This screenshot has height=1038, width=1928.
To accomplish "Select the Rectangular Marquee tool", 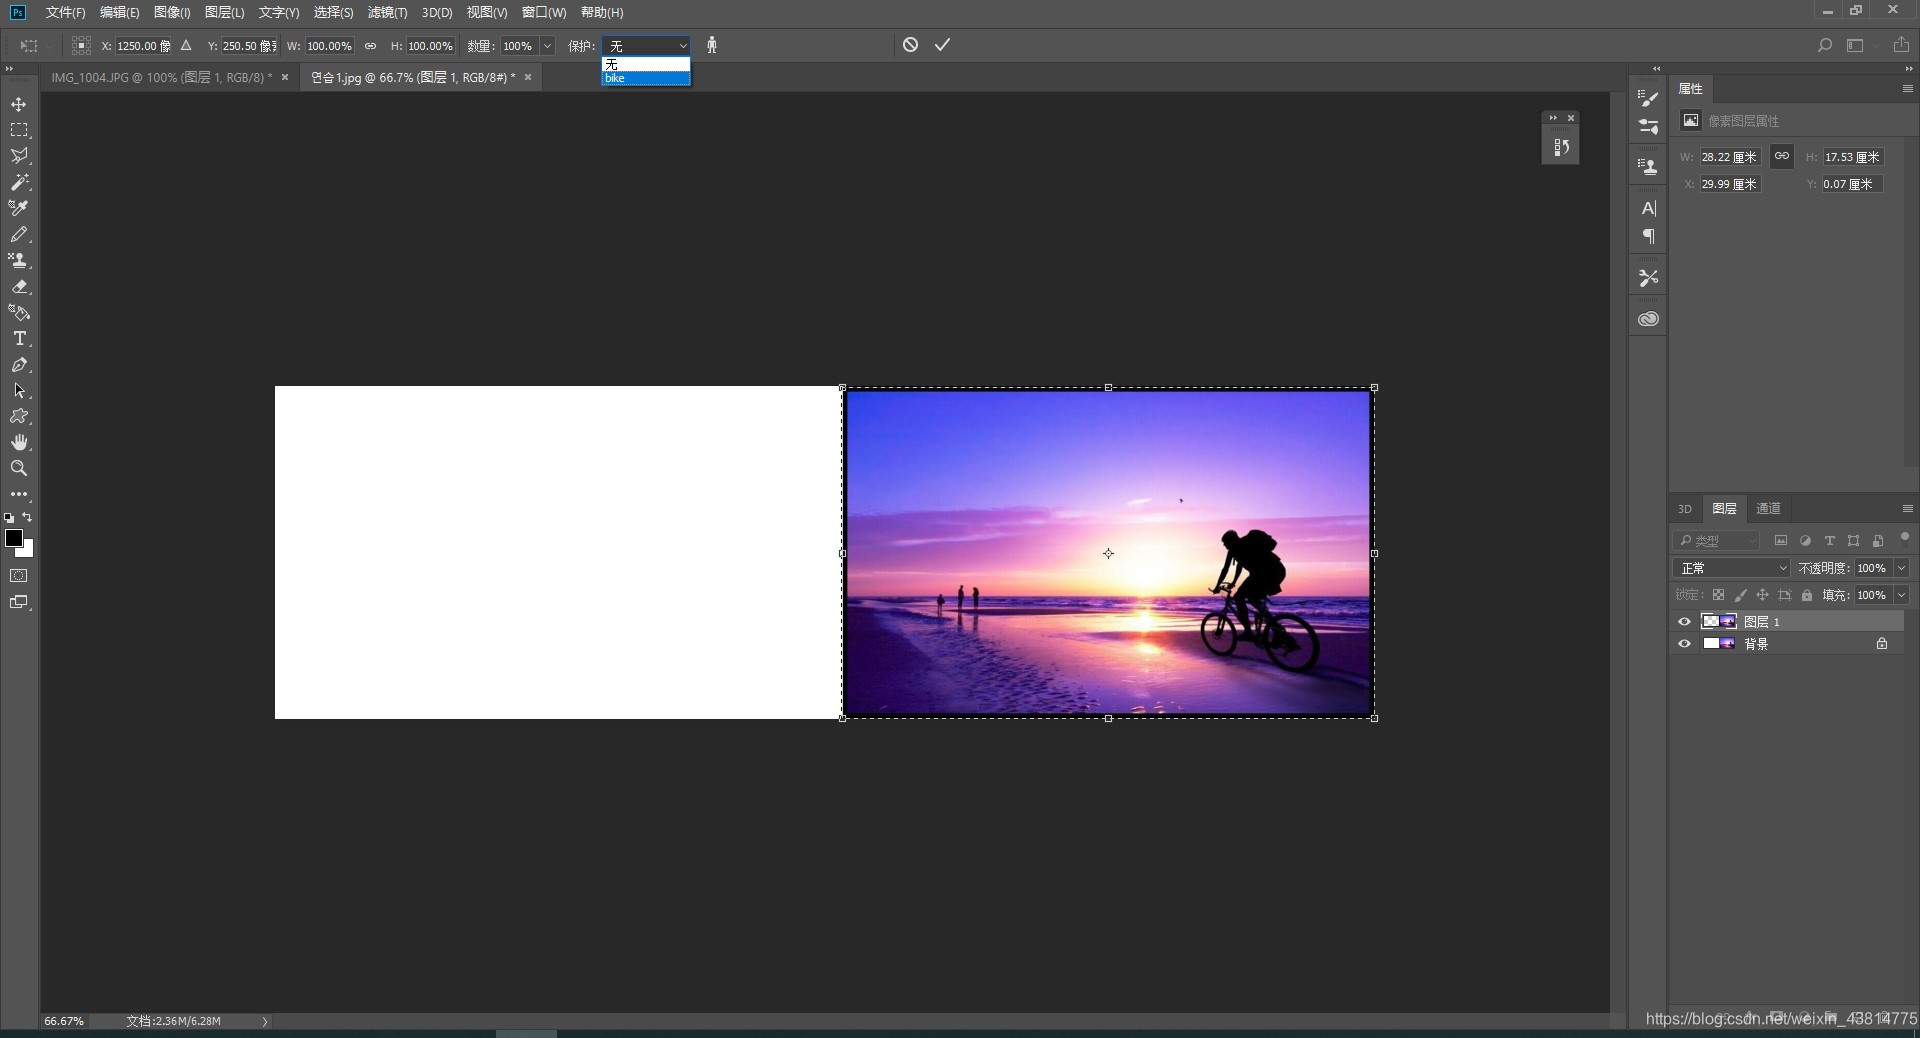I will click(19, 130).
